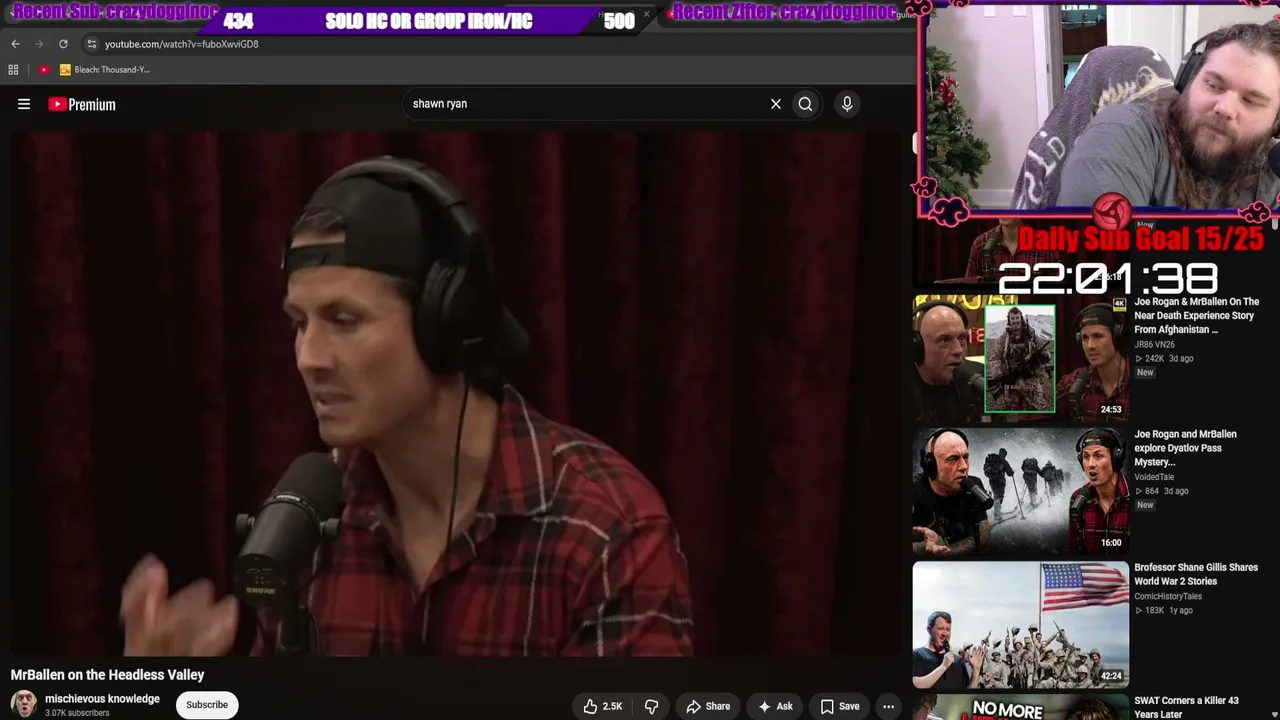Select the youtube.com URL in the address bar

pos(181,44)
